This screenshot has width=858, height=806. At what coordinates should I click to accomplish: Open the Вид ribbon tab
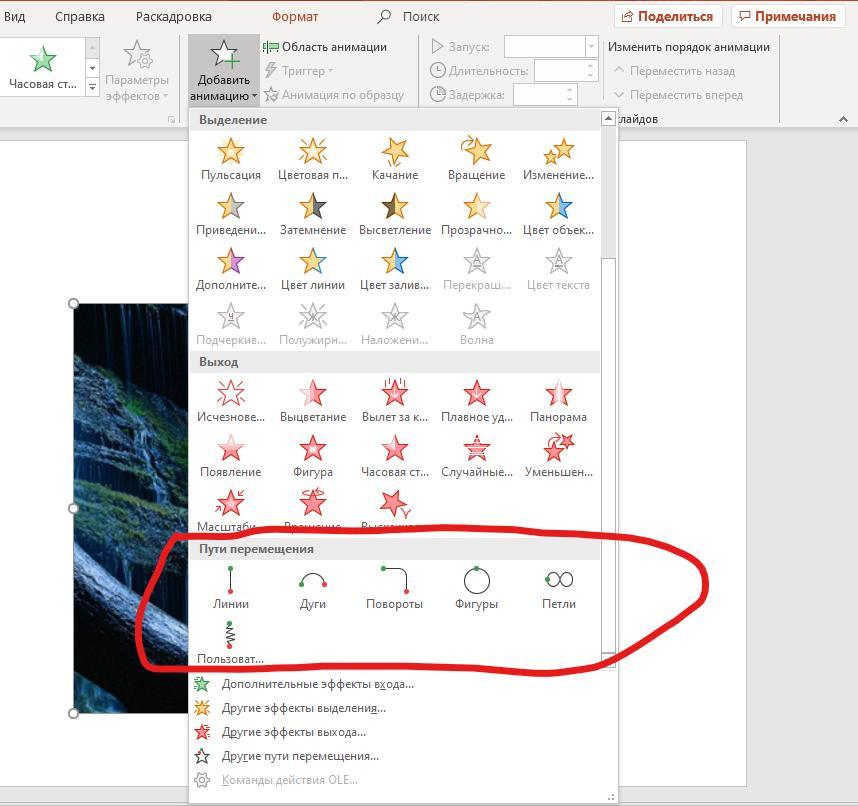[15, 17]
